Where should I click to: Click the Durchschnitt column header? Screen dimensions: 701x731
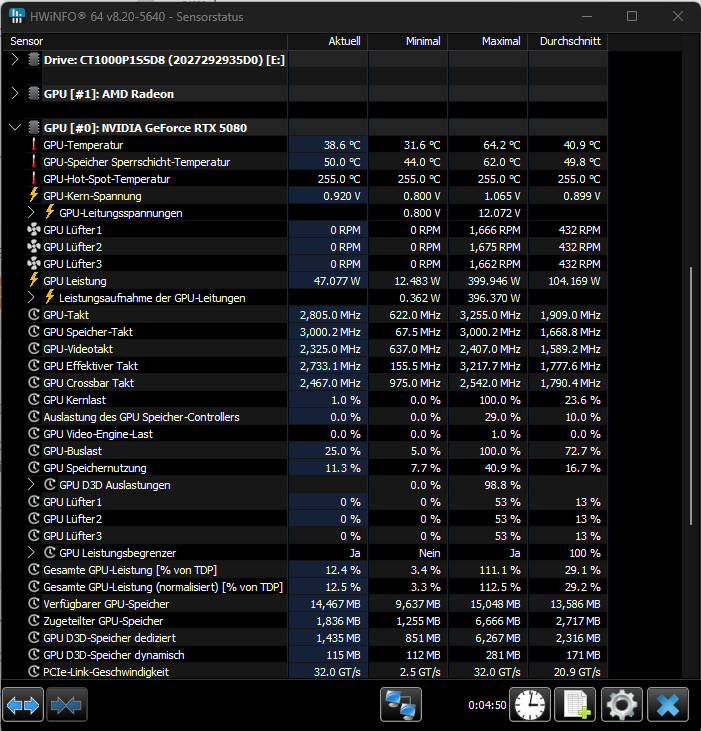[568, 41]
